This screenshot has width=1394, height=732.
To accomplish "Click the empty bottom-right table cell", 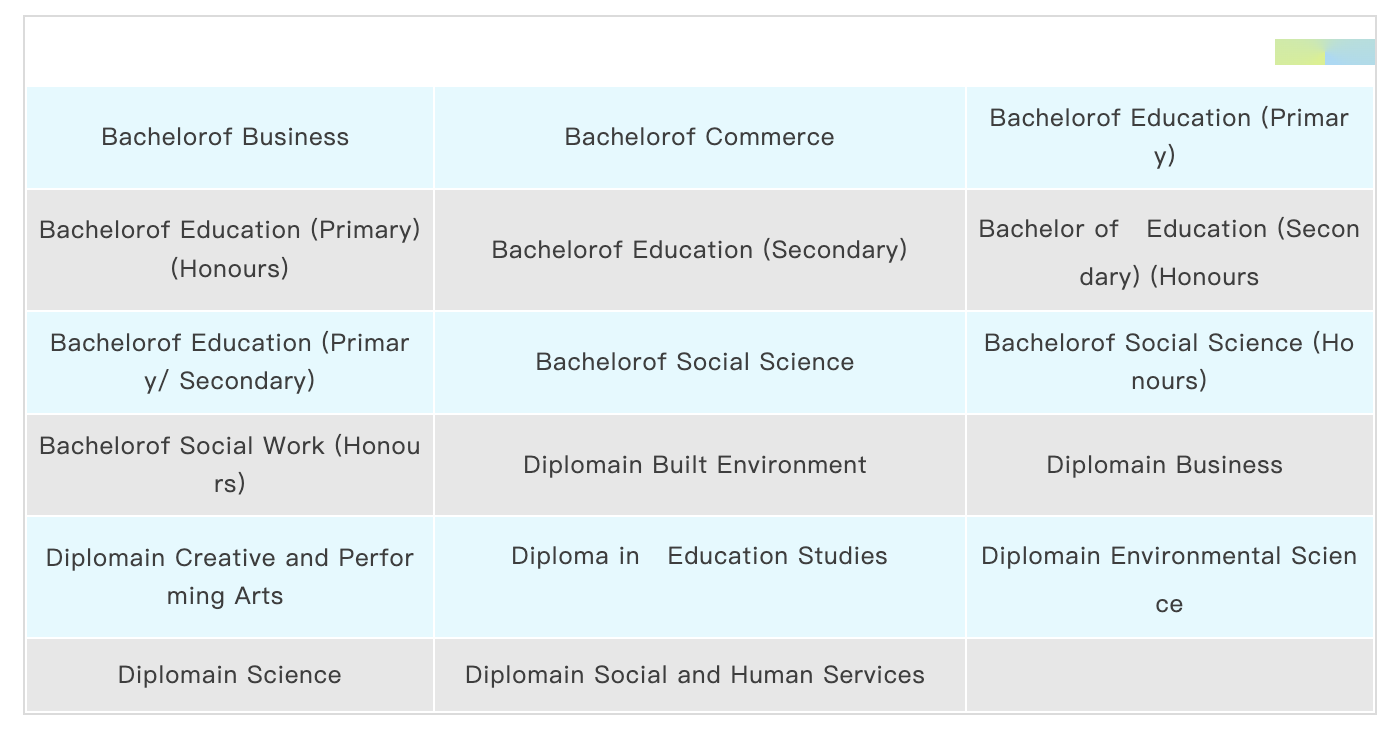I will (1168, 675).
